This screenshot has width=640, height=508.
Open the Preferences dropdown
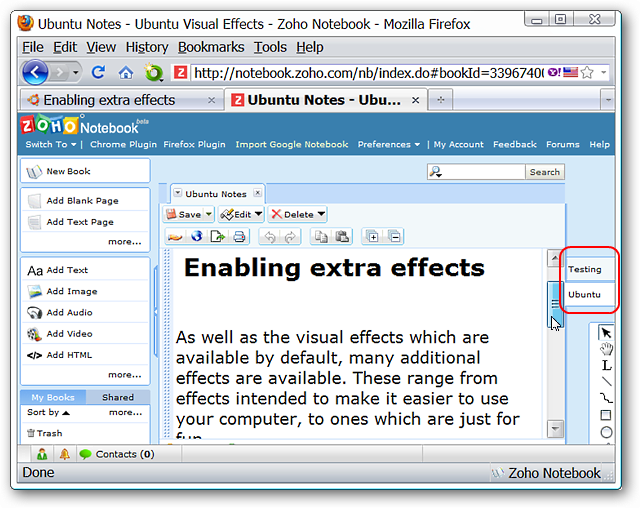389,144
